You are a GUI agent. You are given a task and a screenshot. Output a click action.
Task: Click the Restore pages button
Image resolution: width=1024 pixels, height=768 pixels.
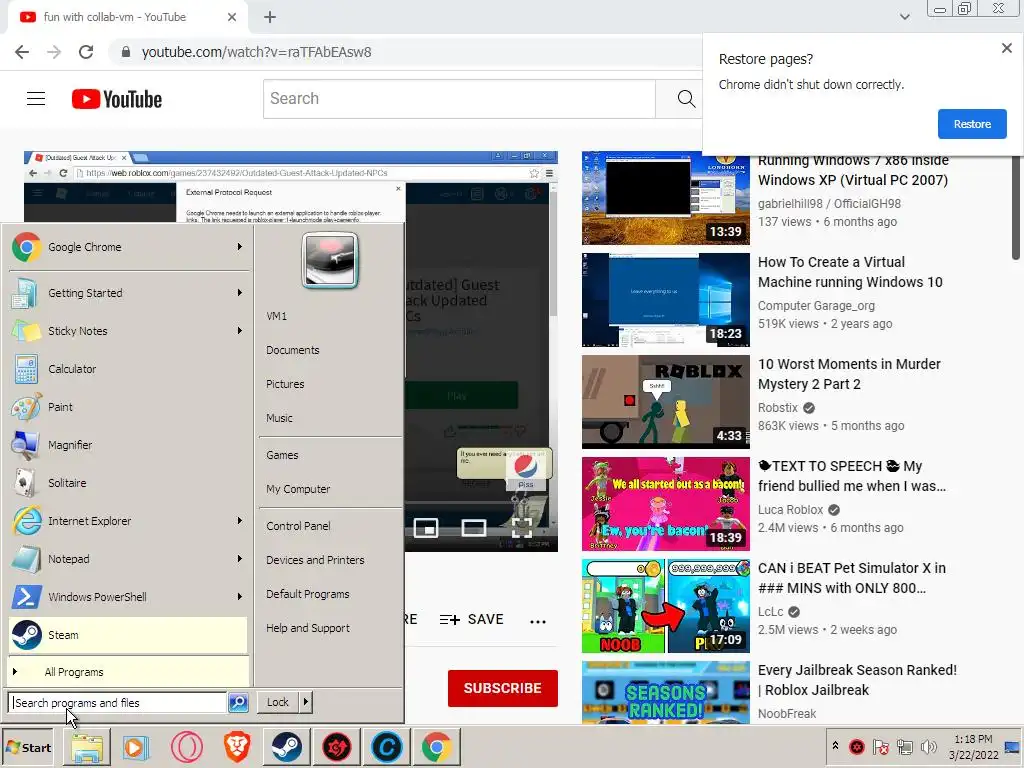pyautogui.click(x=972, y=124)
